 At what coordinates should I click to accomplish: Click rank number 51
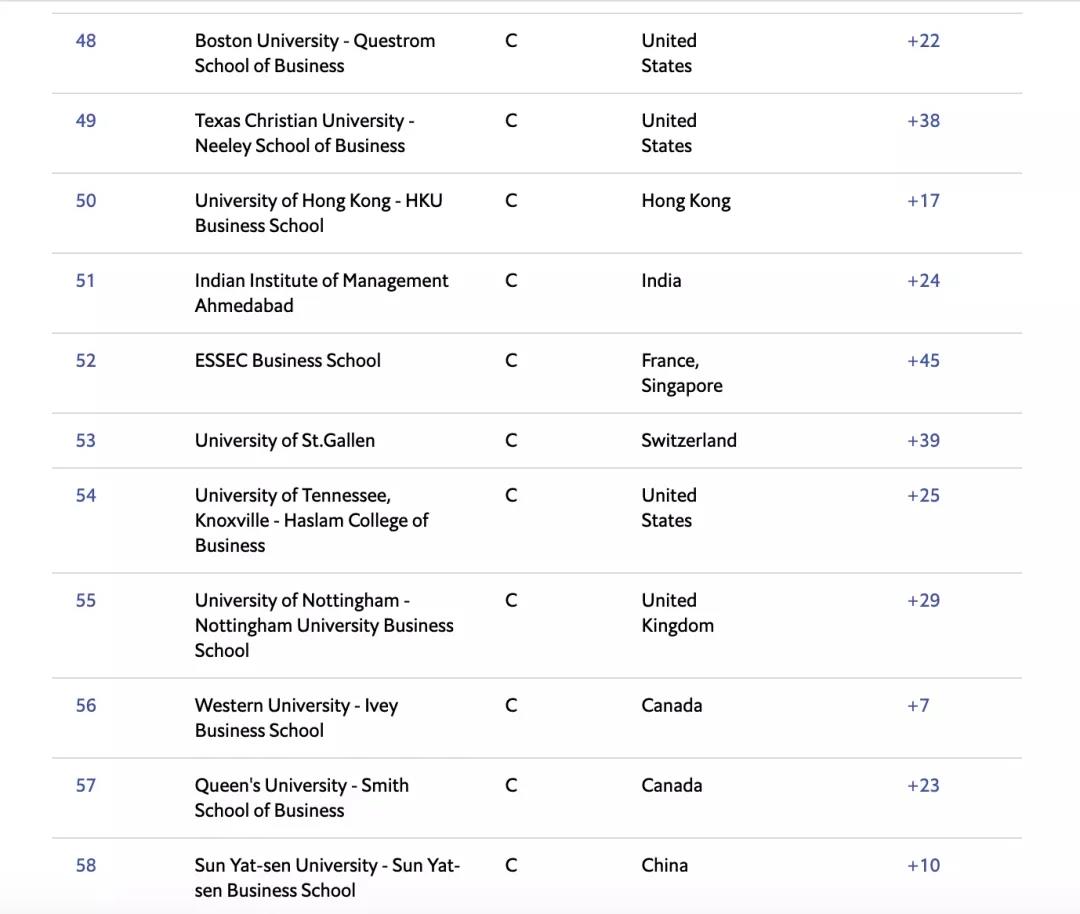tap(86, 281)
